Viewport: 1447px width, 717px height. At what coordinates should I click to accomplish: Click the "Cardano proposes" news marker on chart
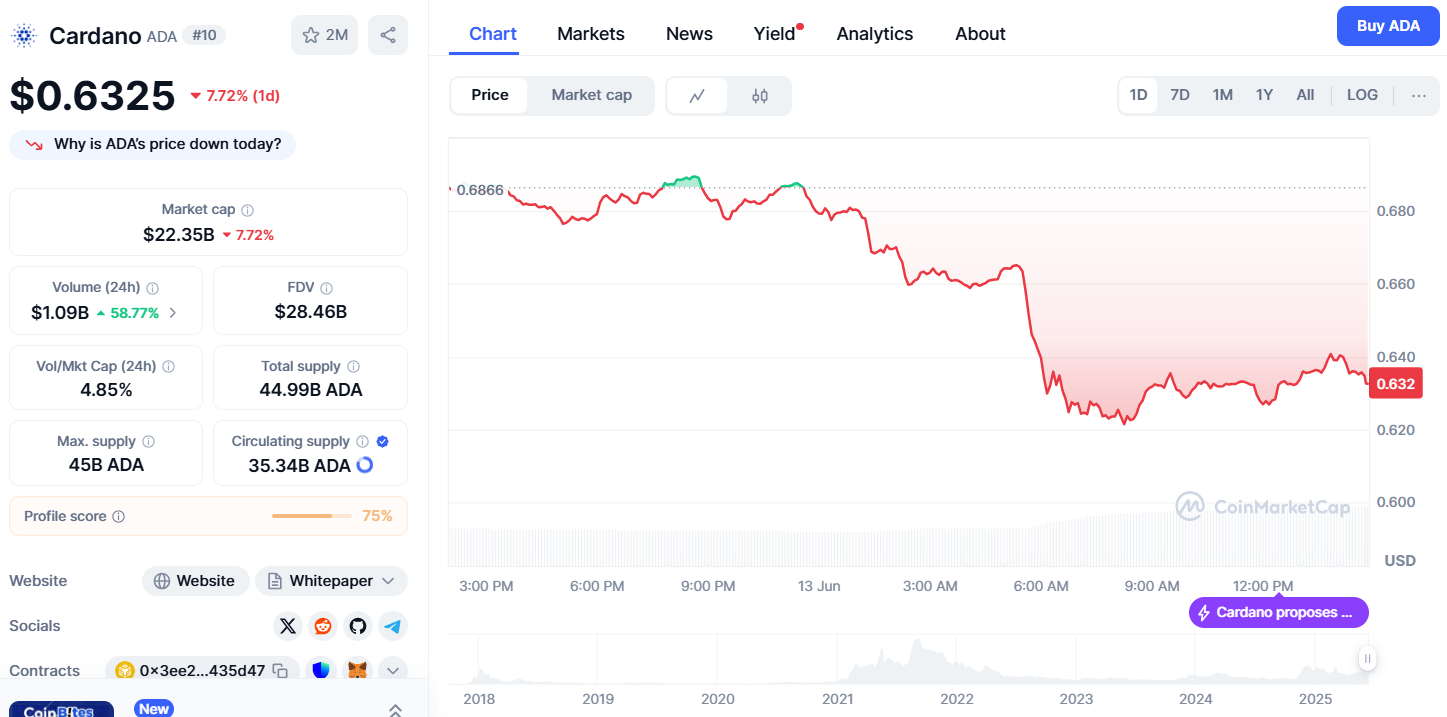click(1278, 613)
